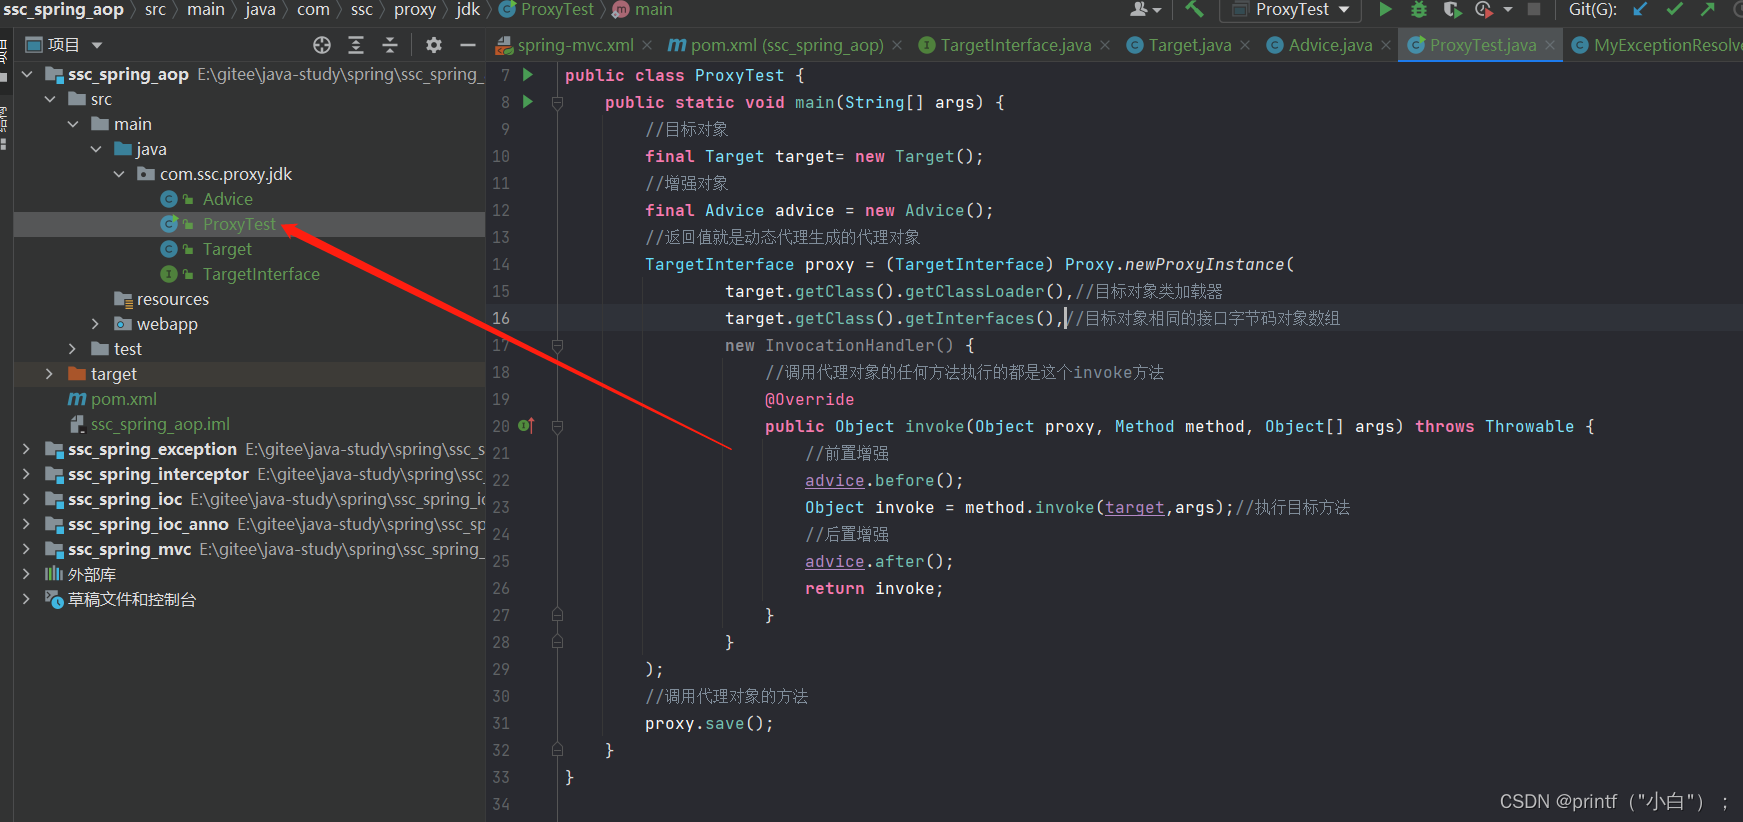Click run gutter arrow at line 8
This screenshot has height=822, width=1743.
tap(528, 102)
